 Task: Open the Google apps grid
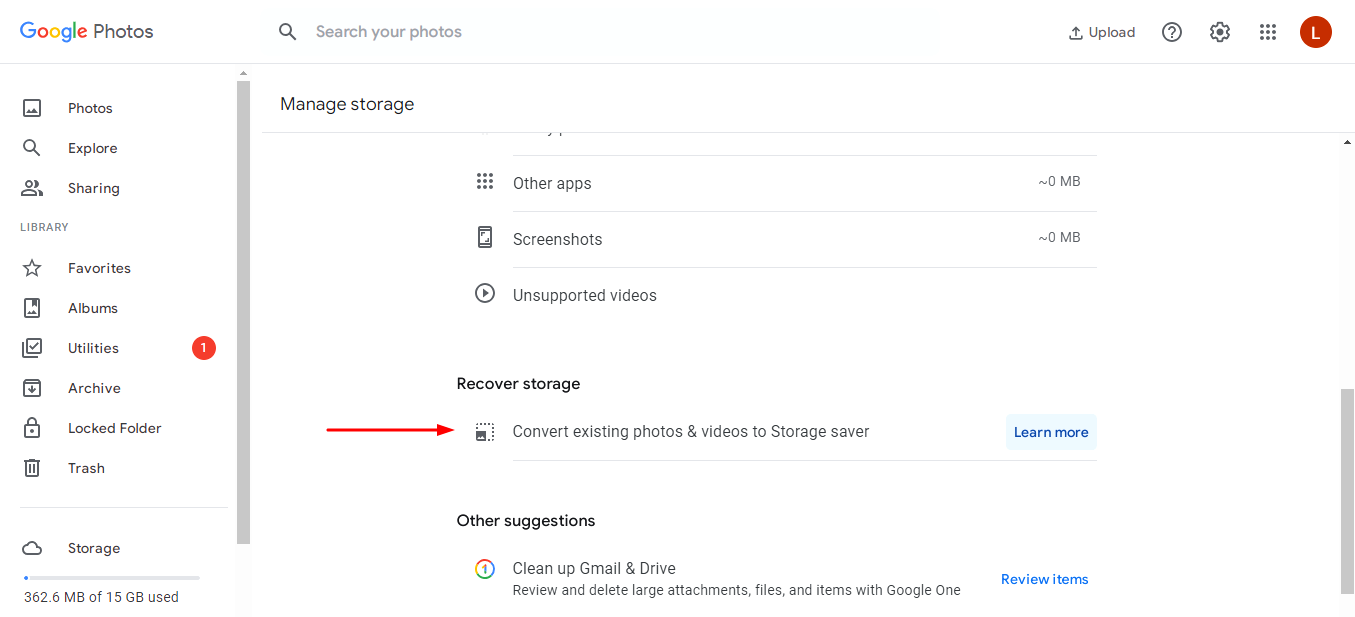click(1268, 31)
